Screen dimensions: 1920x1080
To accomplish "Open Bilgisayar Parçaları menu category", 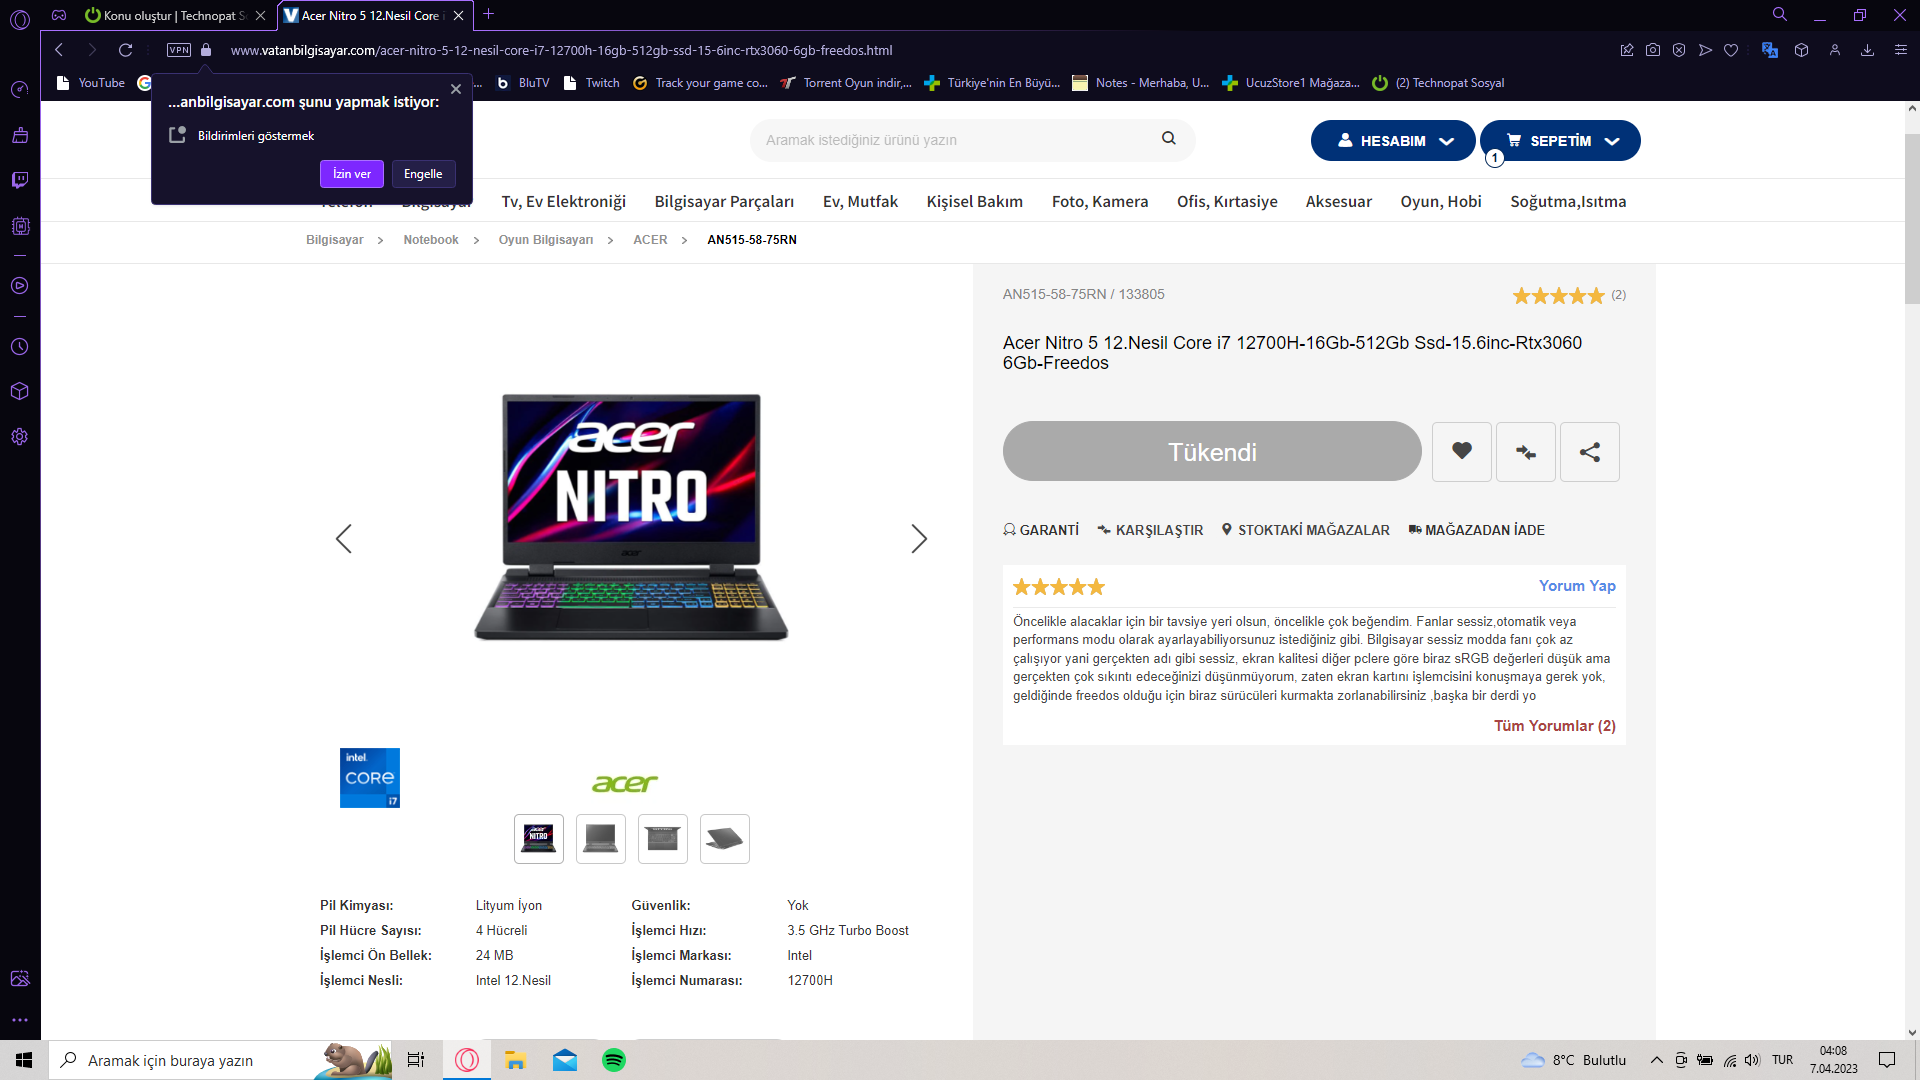I will (x=724, y=202).
